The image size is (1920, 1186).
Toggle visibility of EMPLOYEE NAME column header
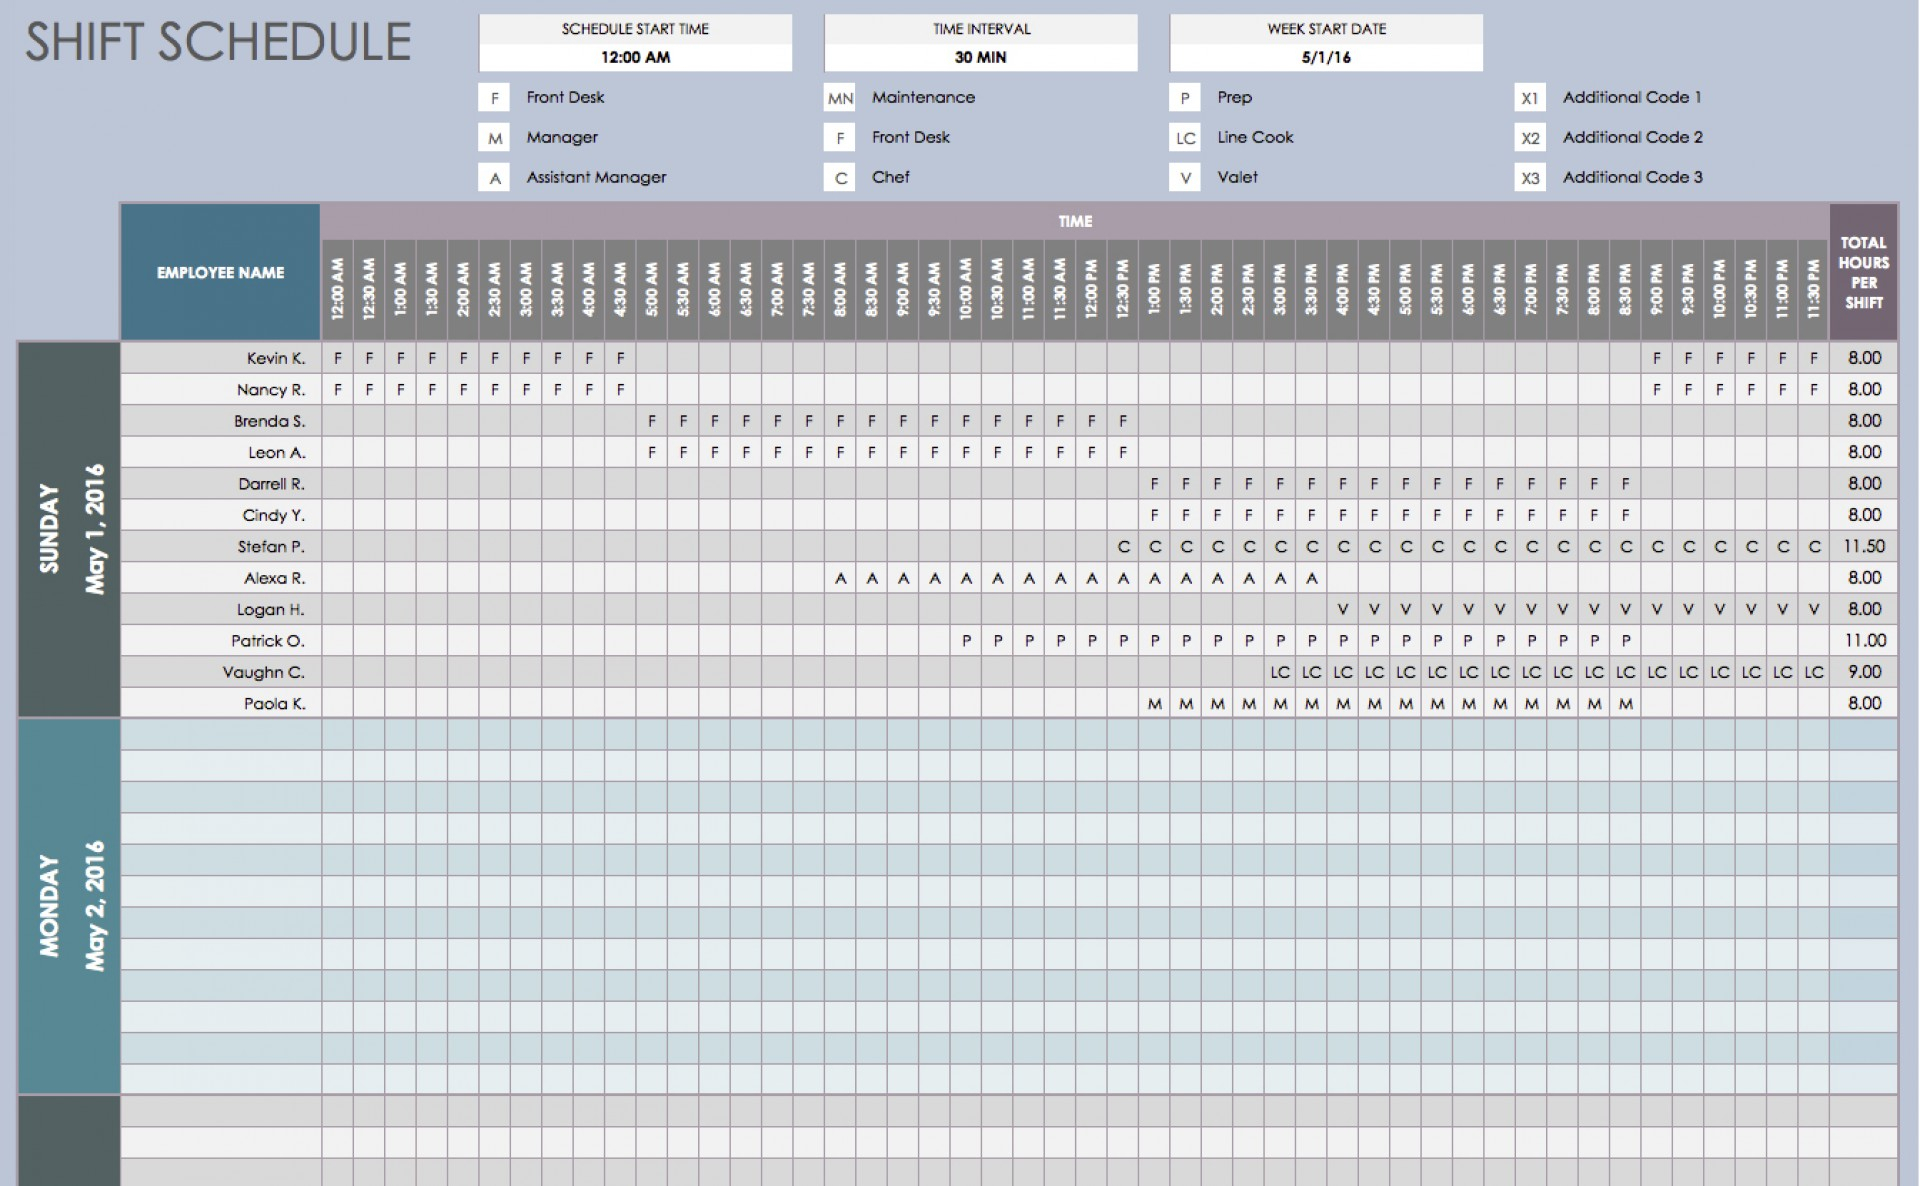(x=219, y=271)
